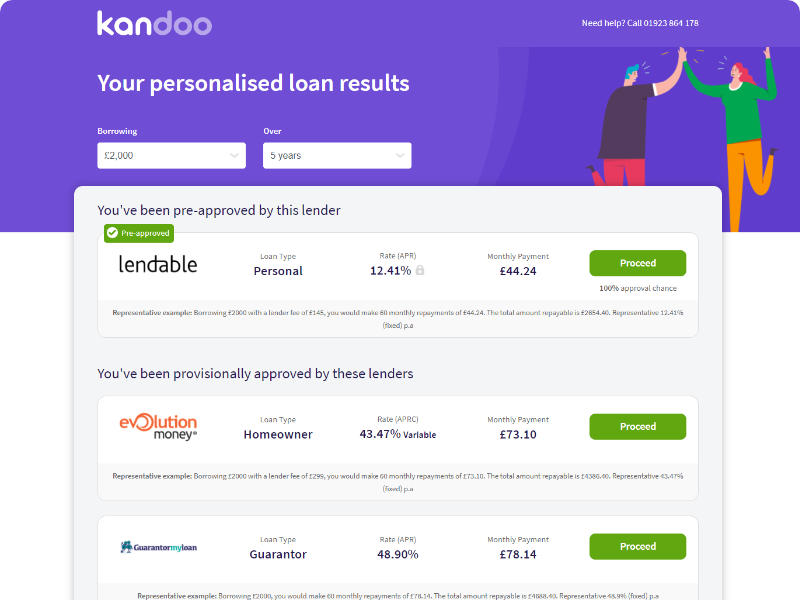Proceed with the lendable personal loan
The width and height of the screenshot is (800, 600).
(x=637, y=263)
